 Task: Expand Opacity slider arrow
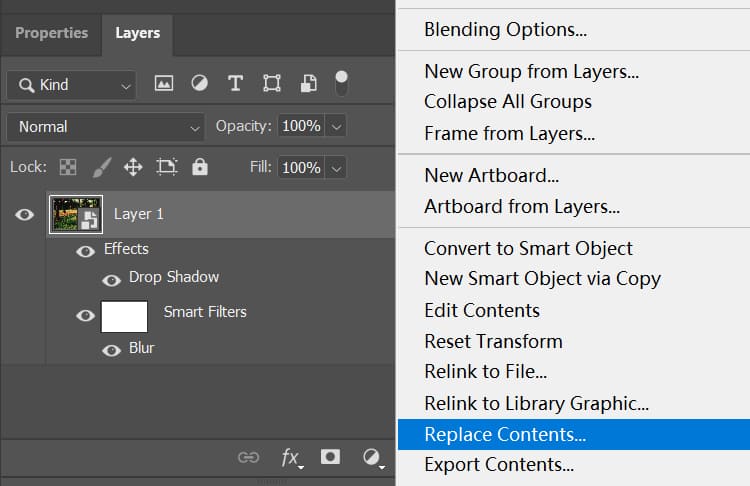coord(336,126)
